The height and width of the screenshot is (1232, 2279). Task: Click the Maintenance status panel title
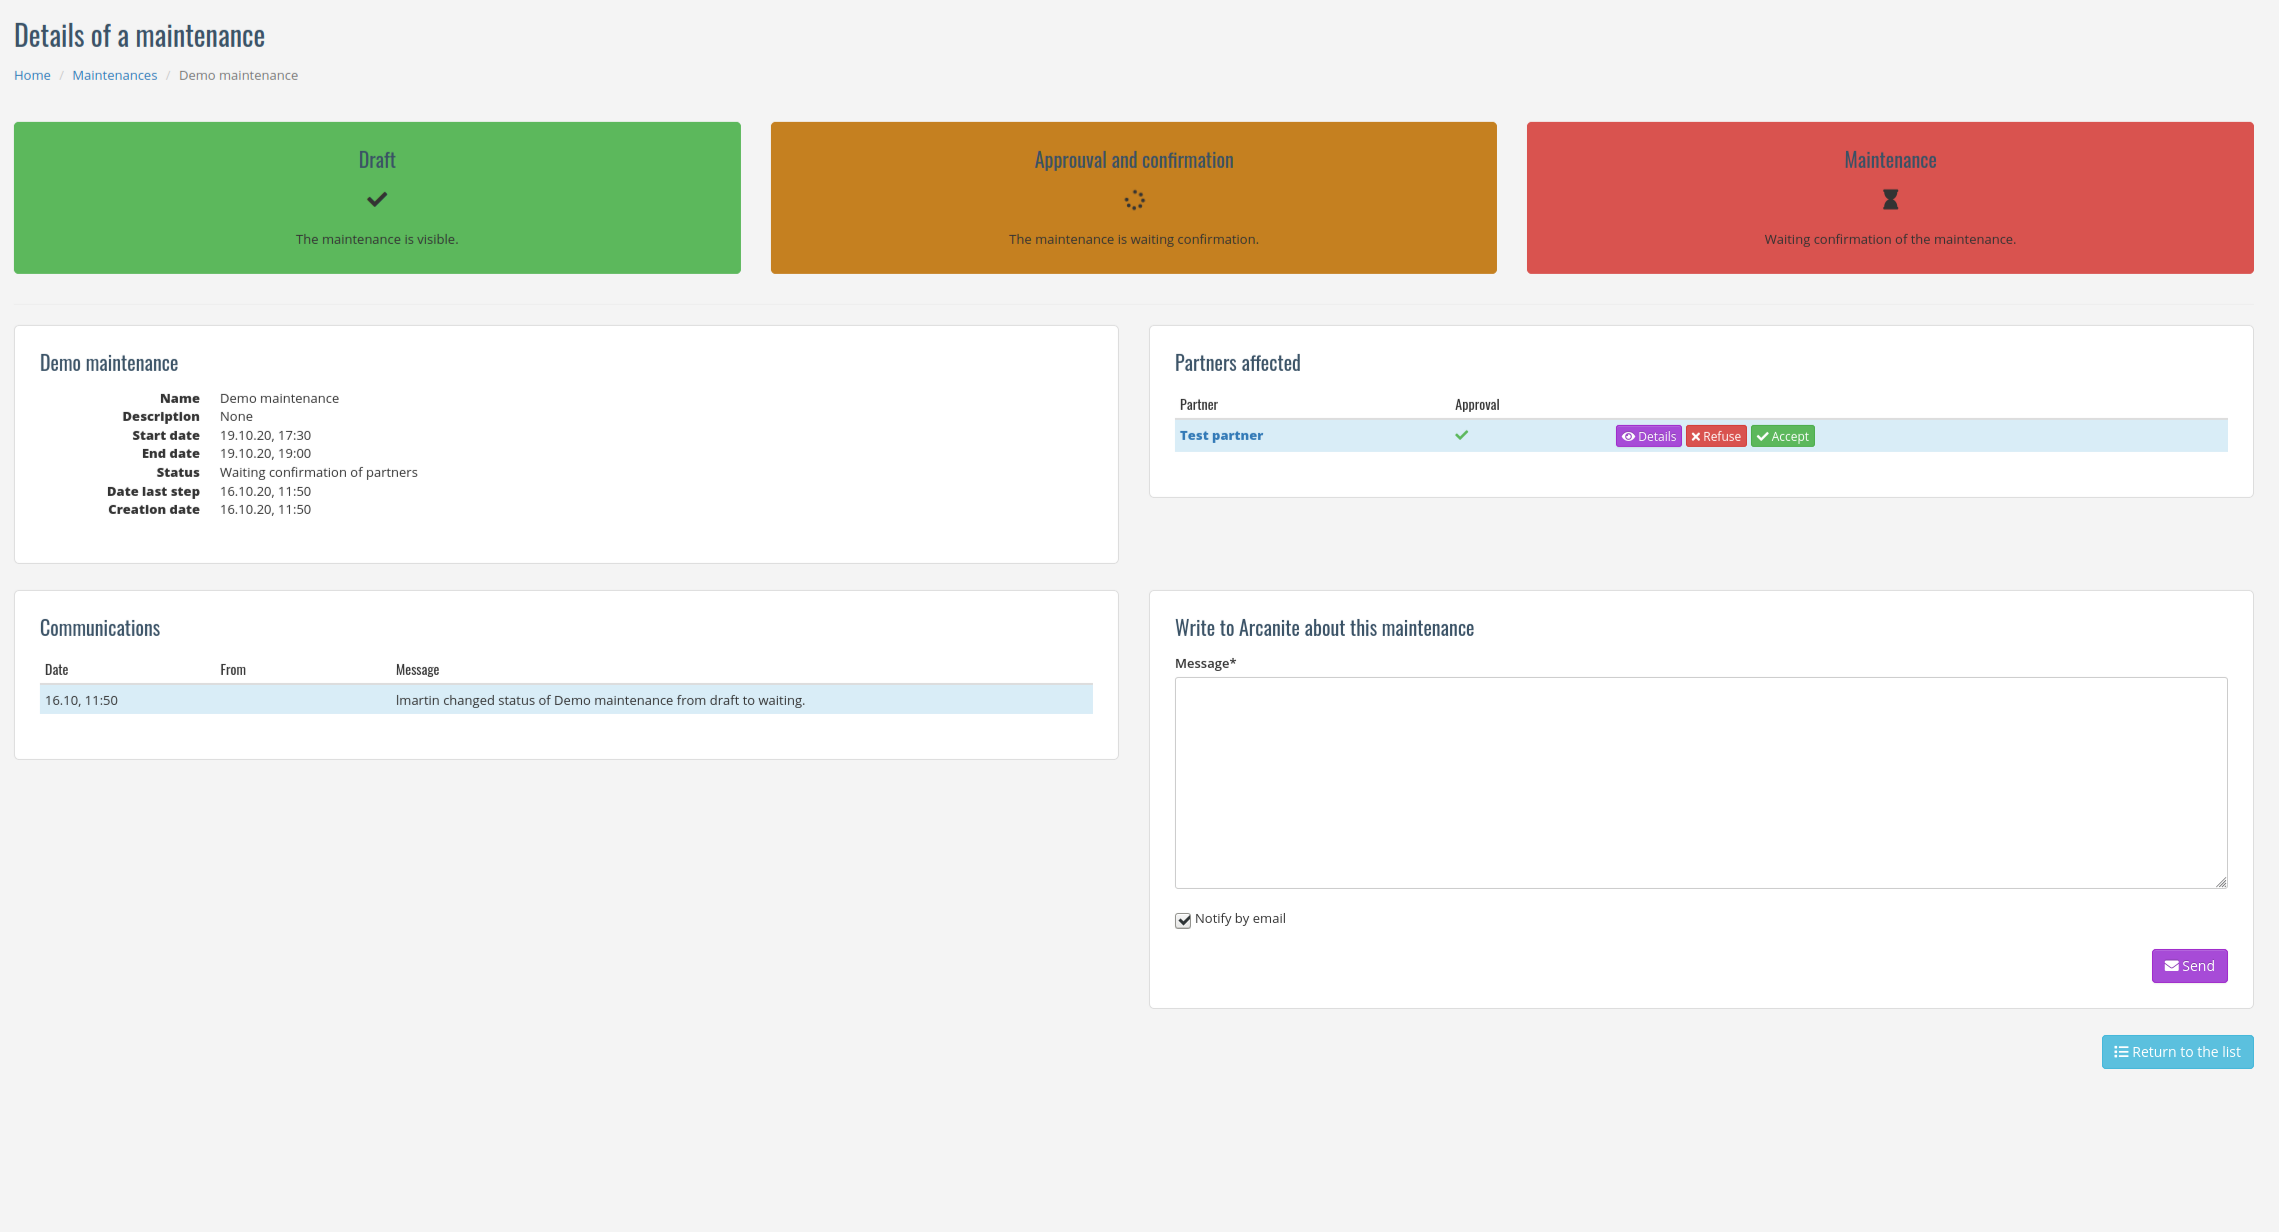pos(1890,160)
